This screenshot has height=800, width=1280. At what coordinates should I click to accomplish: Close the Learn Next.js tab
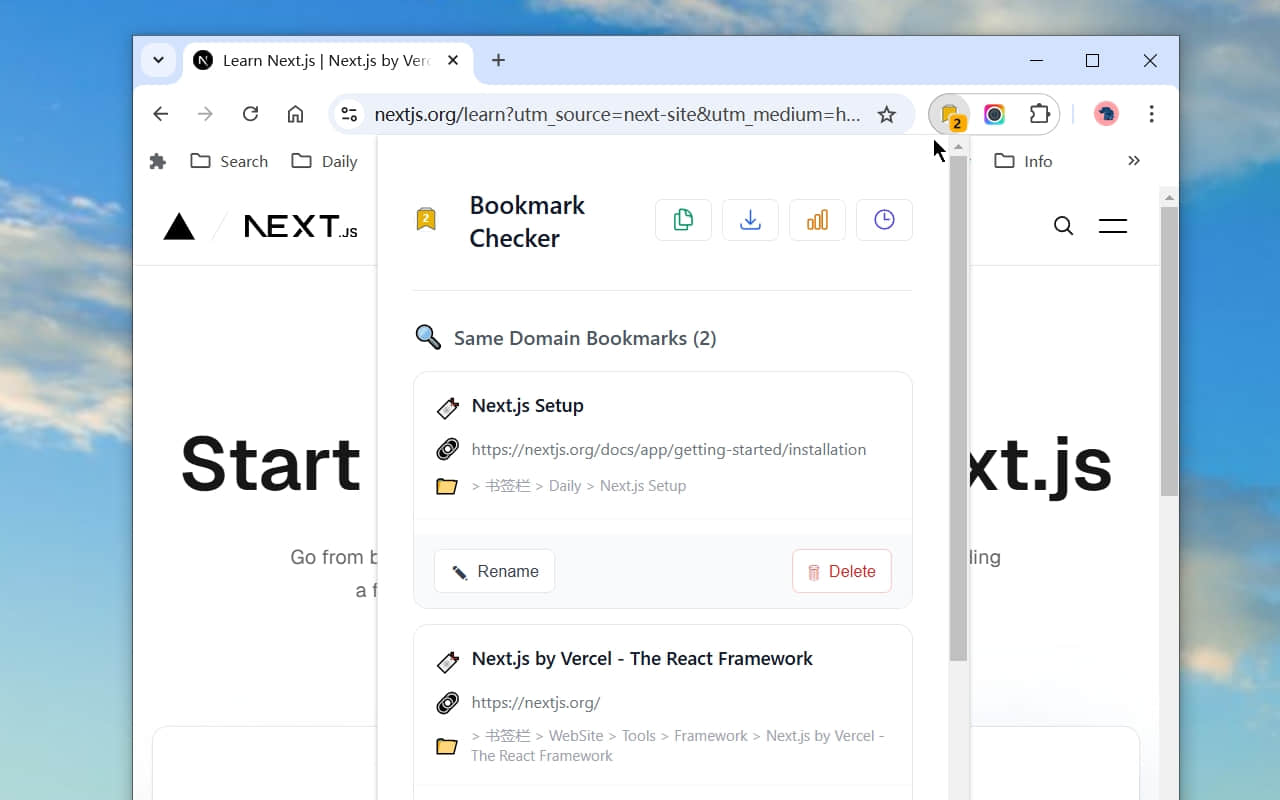453,60
